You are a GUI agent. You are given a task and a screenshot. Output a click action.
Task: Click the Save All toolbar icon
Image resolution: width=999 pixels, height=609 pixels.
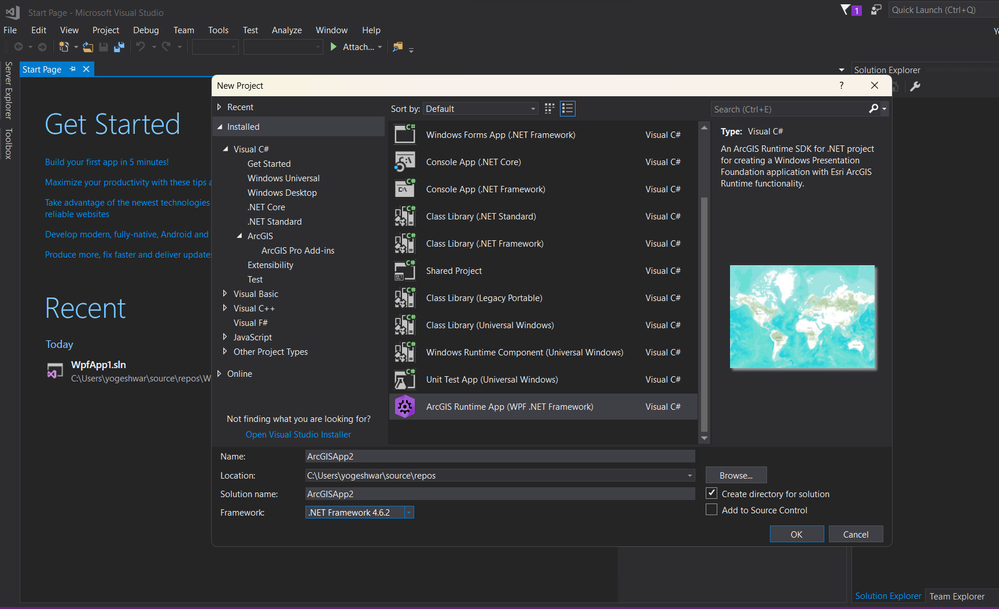pos(119,47)
